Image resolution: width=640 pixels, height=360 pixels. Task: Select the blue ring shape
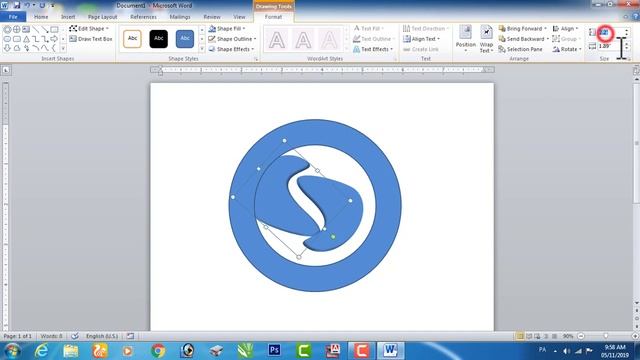coord(315,278)
